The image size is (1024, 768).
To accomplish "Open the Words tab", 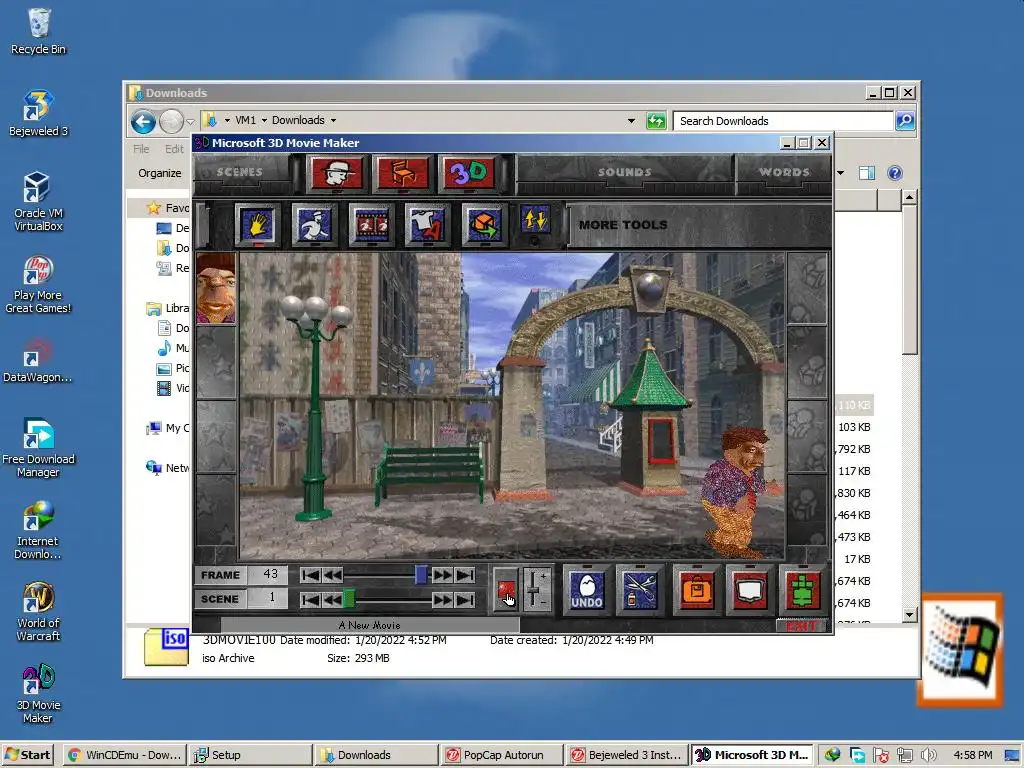I will point(784,172).
